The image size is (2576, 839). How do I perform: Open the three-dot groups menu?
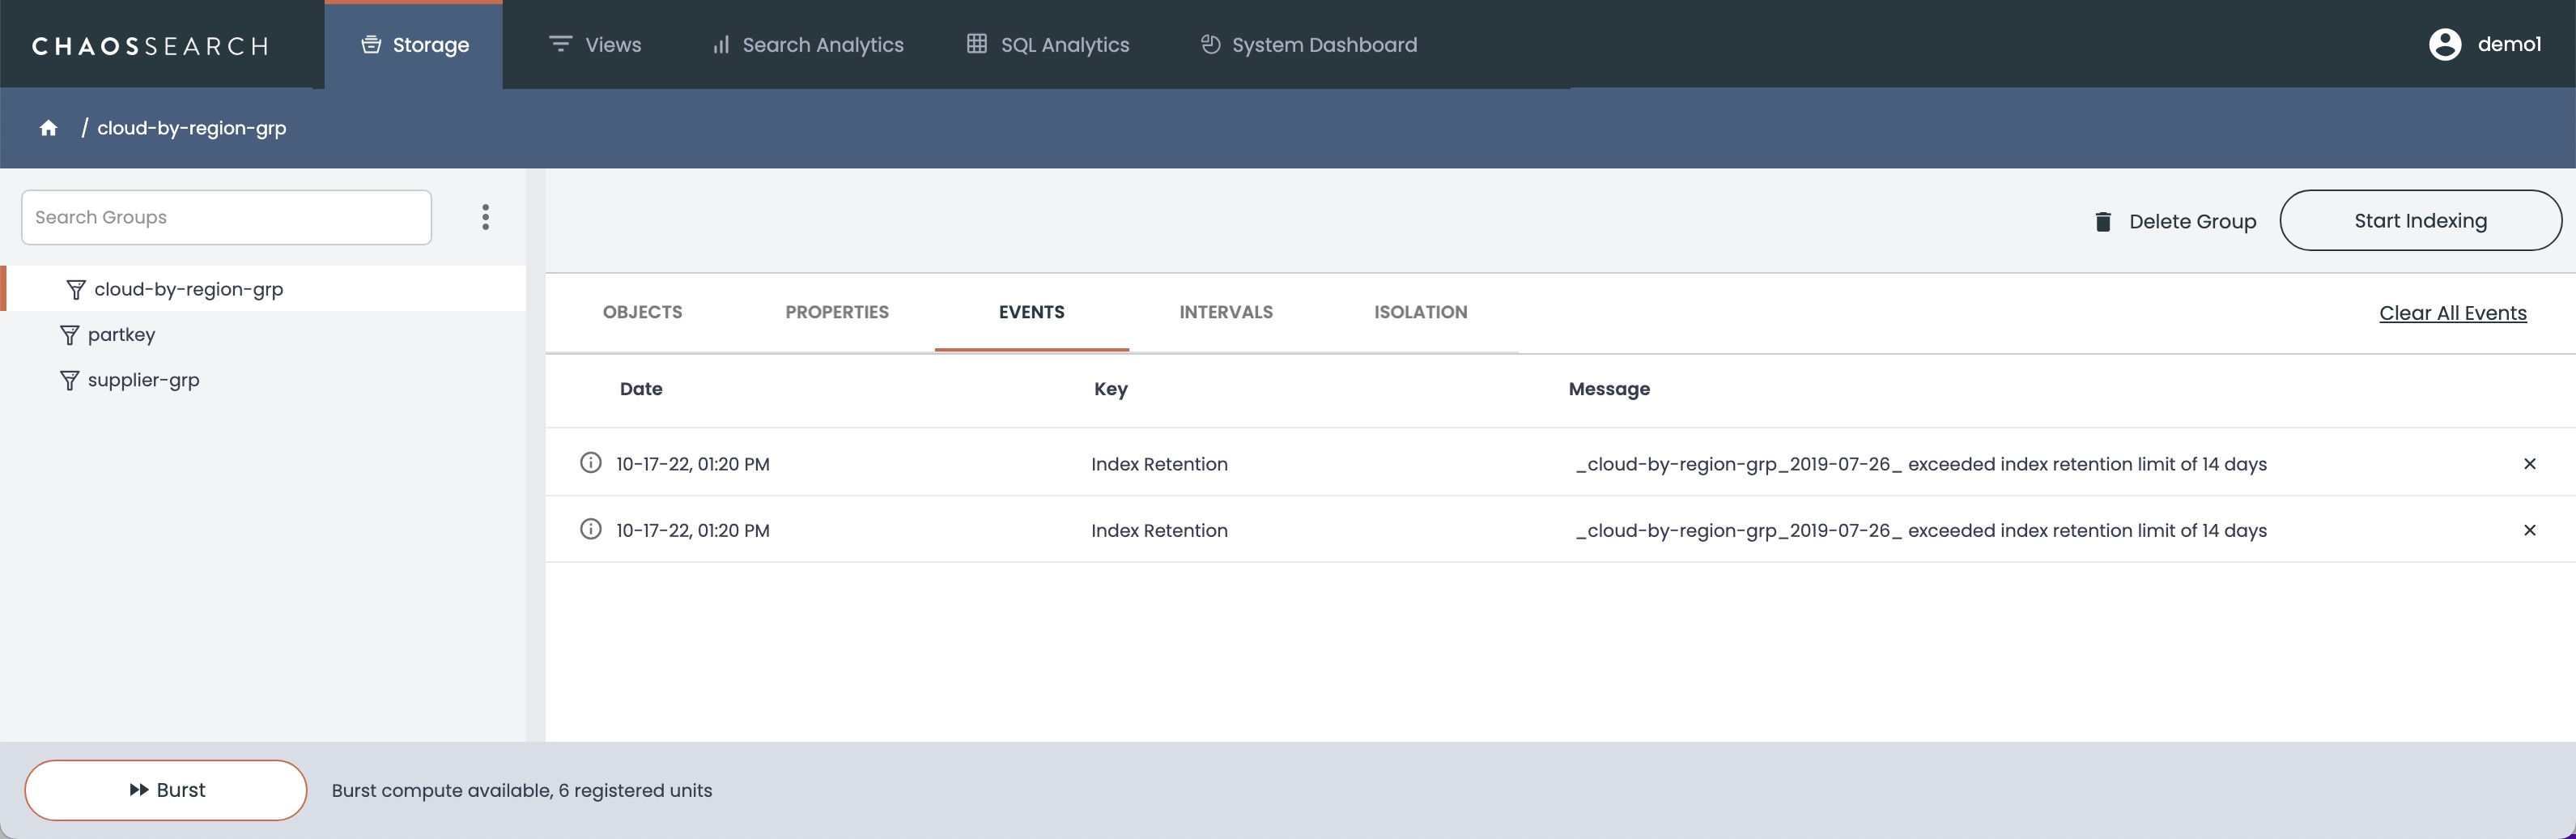pos(485,217)
